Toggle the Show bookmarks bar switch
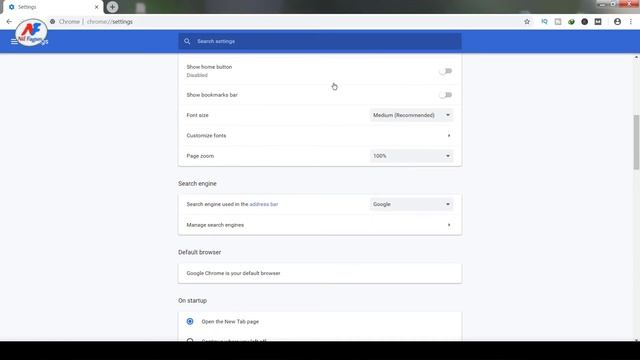This screenshot has width=640, height=360. (445, 95)
